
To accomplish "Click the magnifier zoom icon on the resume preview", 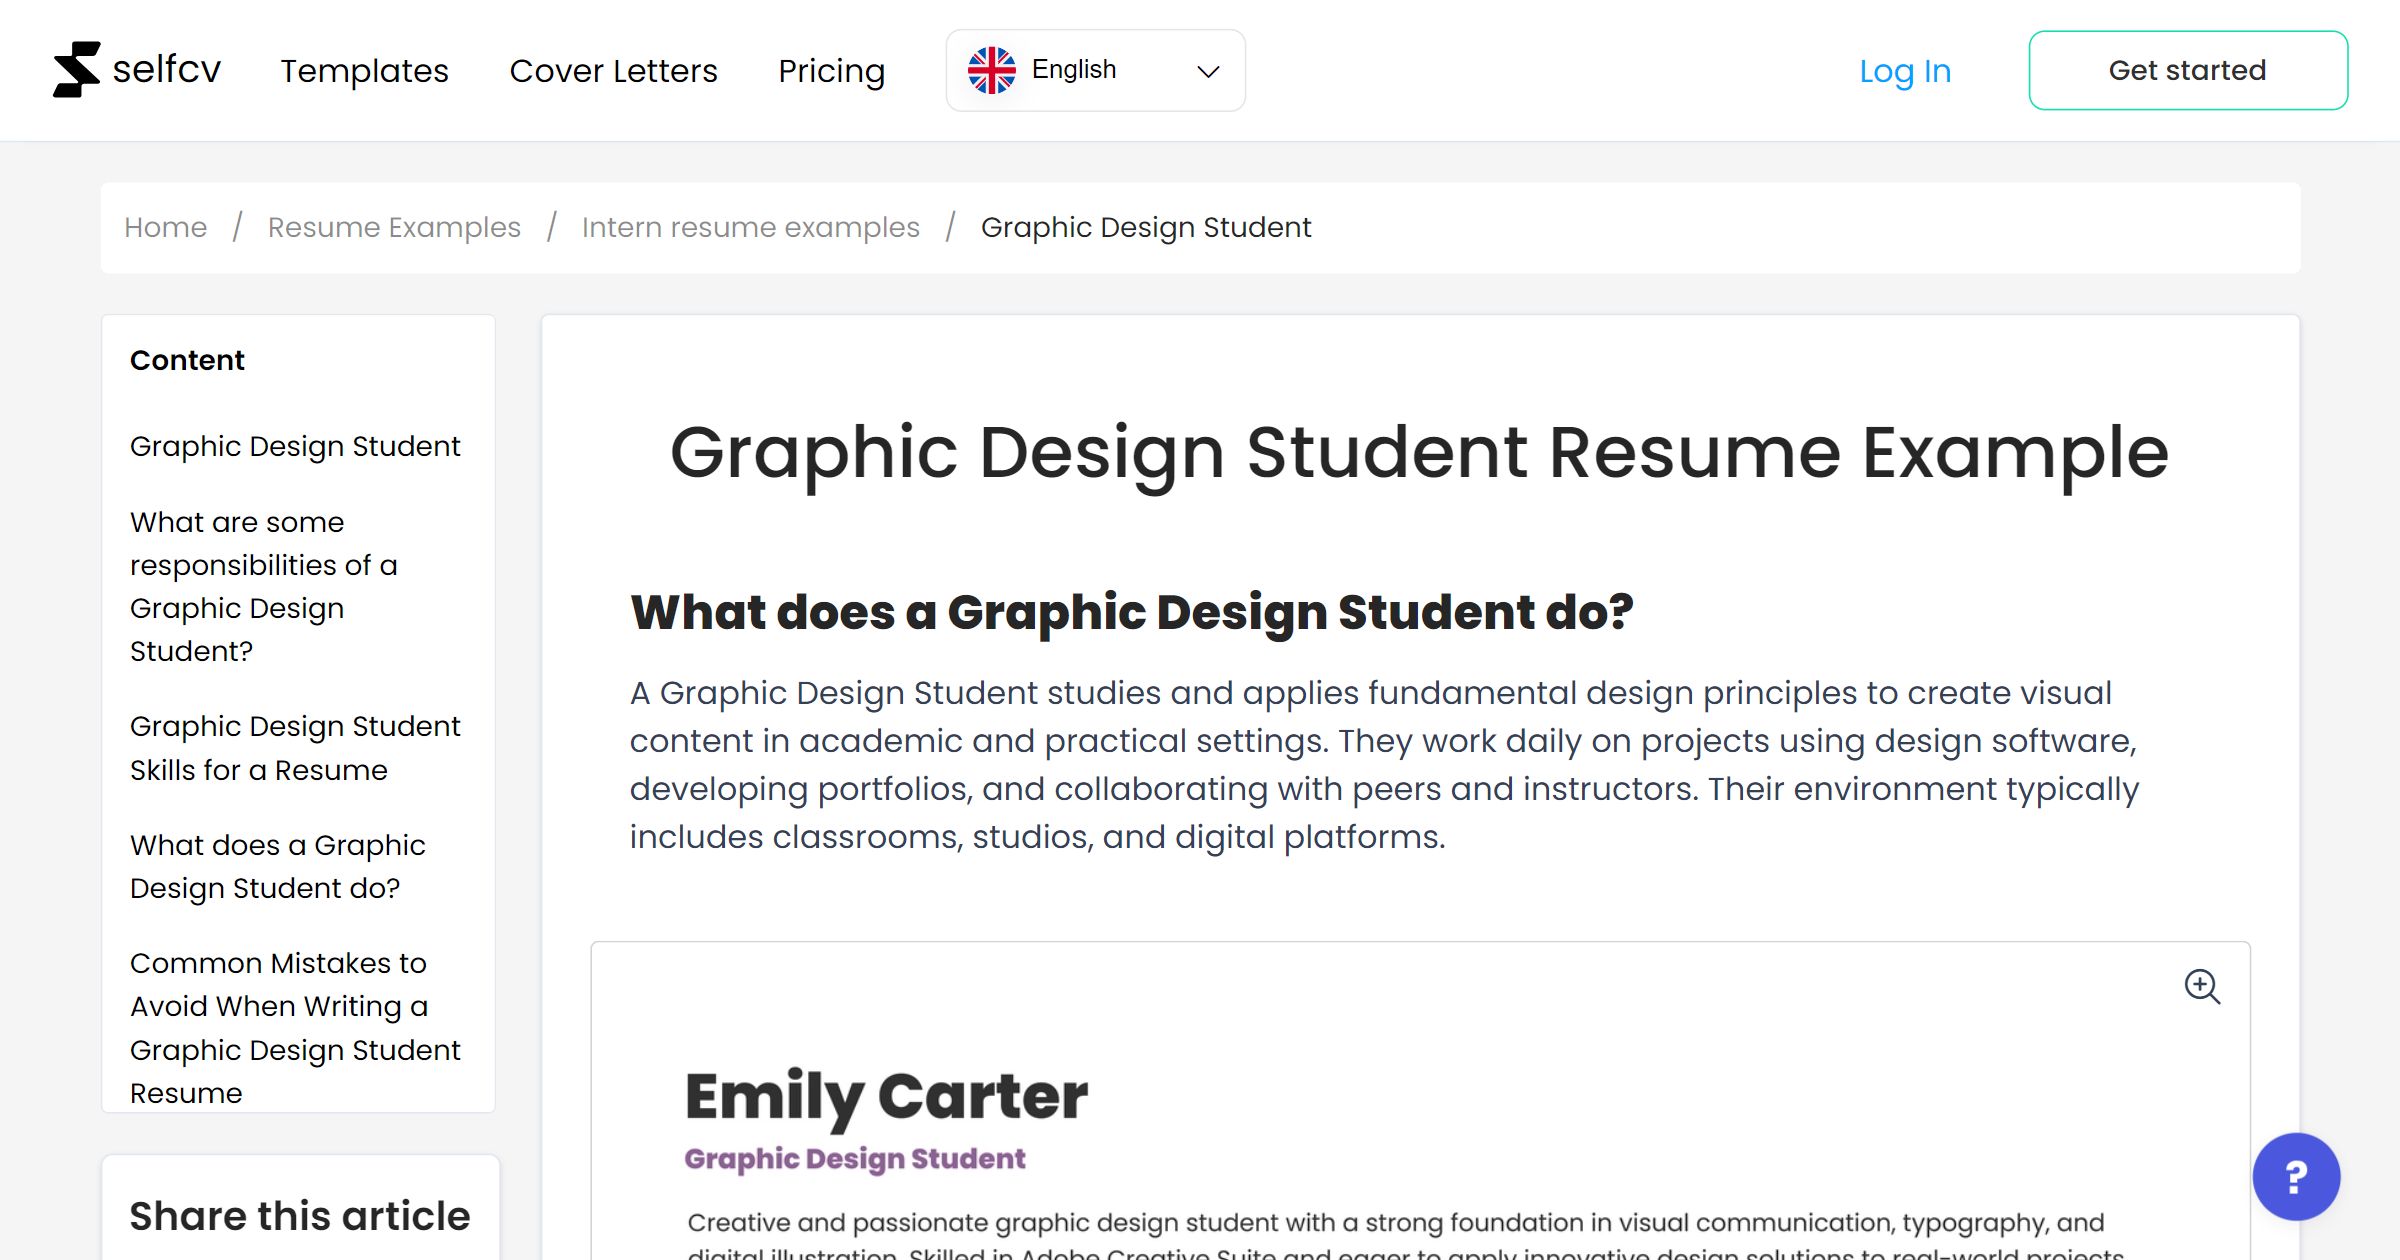I will [2203, 988].
